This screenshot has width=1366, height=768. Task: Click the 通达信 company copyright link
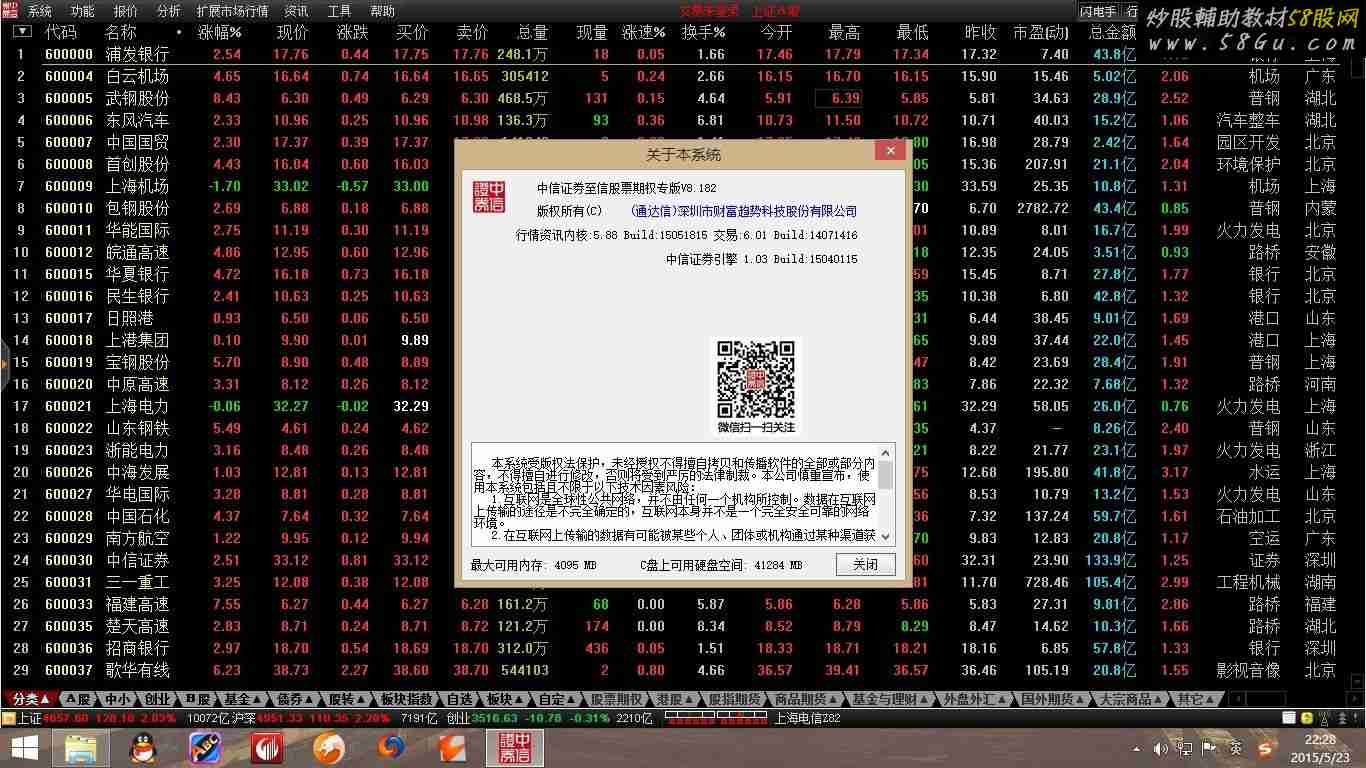tap(744, 211)
